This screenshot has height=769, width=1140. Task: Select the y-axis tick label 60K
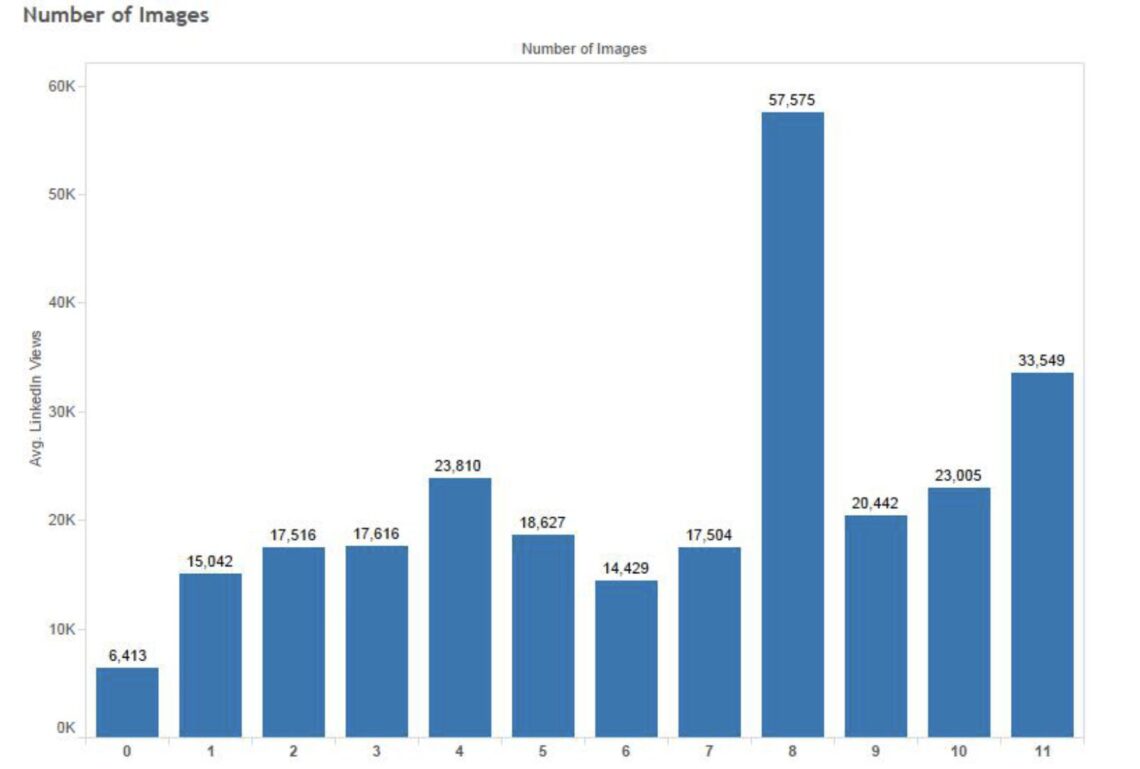62,86
